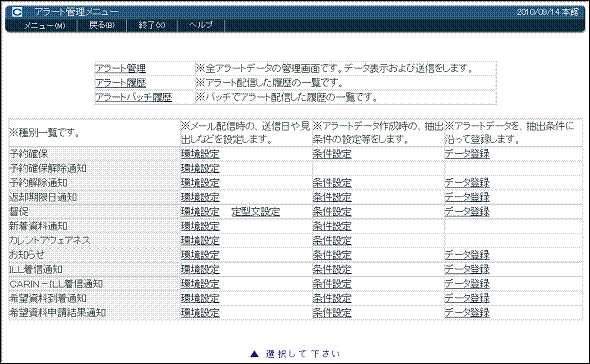Open 条件設定 for 予約確保
The width and height of the screenshot is (590, 364).
point(332,154)
